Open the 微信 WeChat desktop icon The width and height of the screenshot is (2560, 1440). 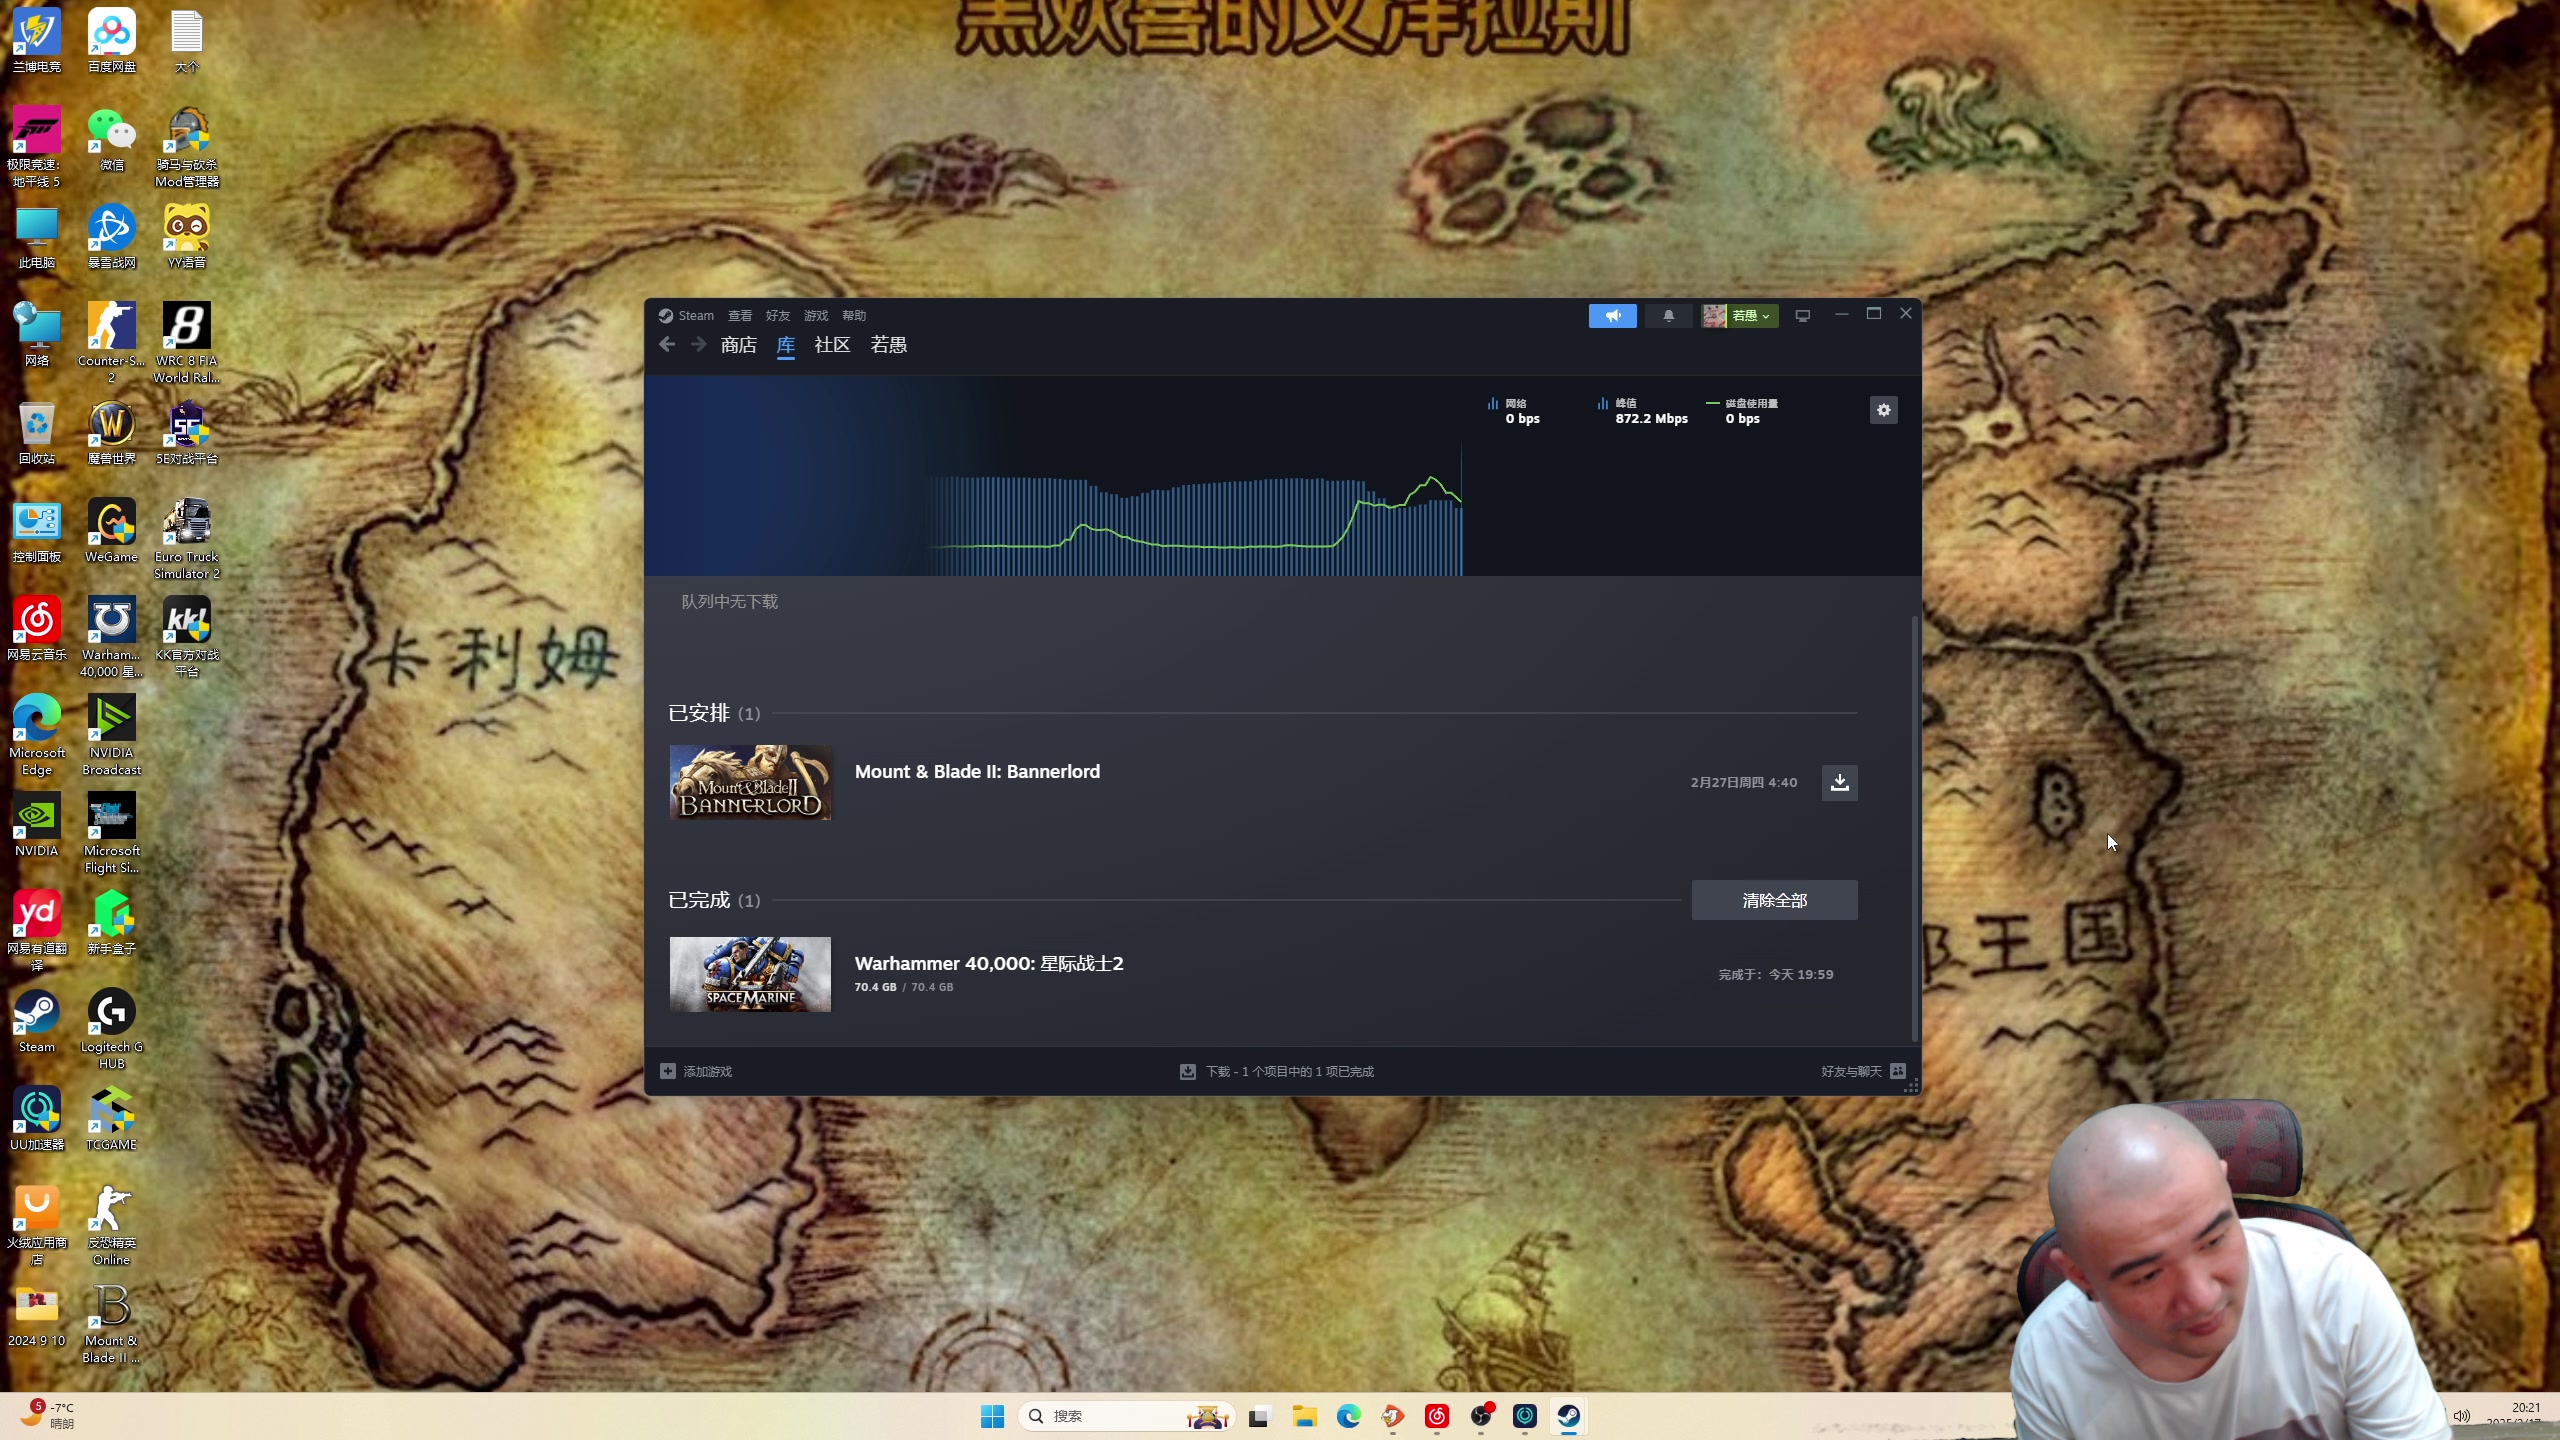(112, 140)
